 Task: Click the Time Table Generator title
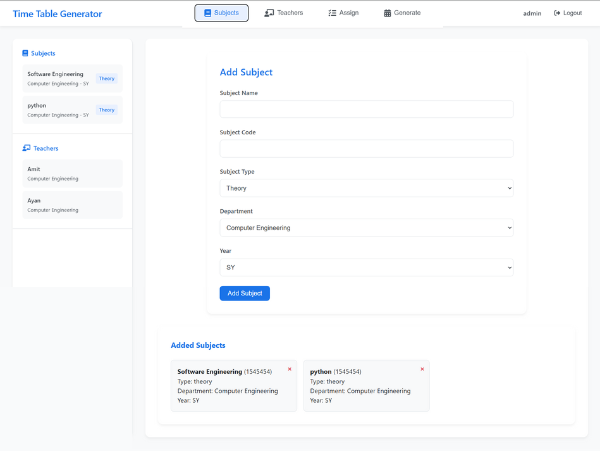pos(57,14)
